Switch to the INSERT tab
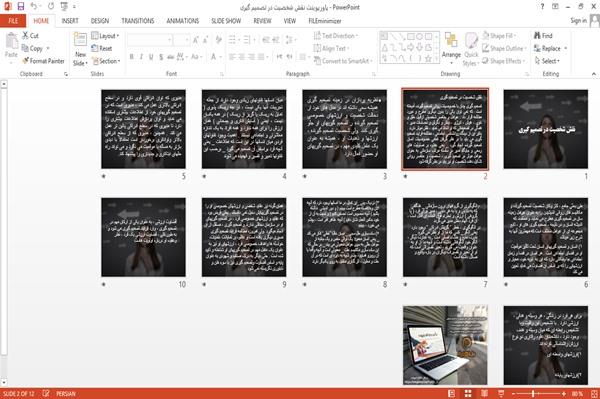Viewport: 600px width, 399px height. tap(70, 21)
